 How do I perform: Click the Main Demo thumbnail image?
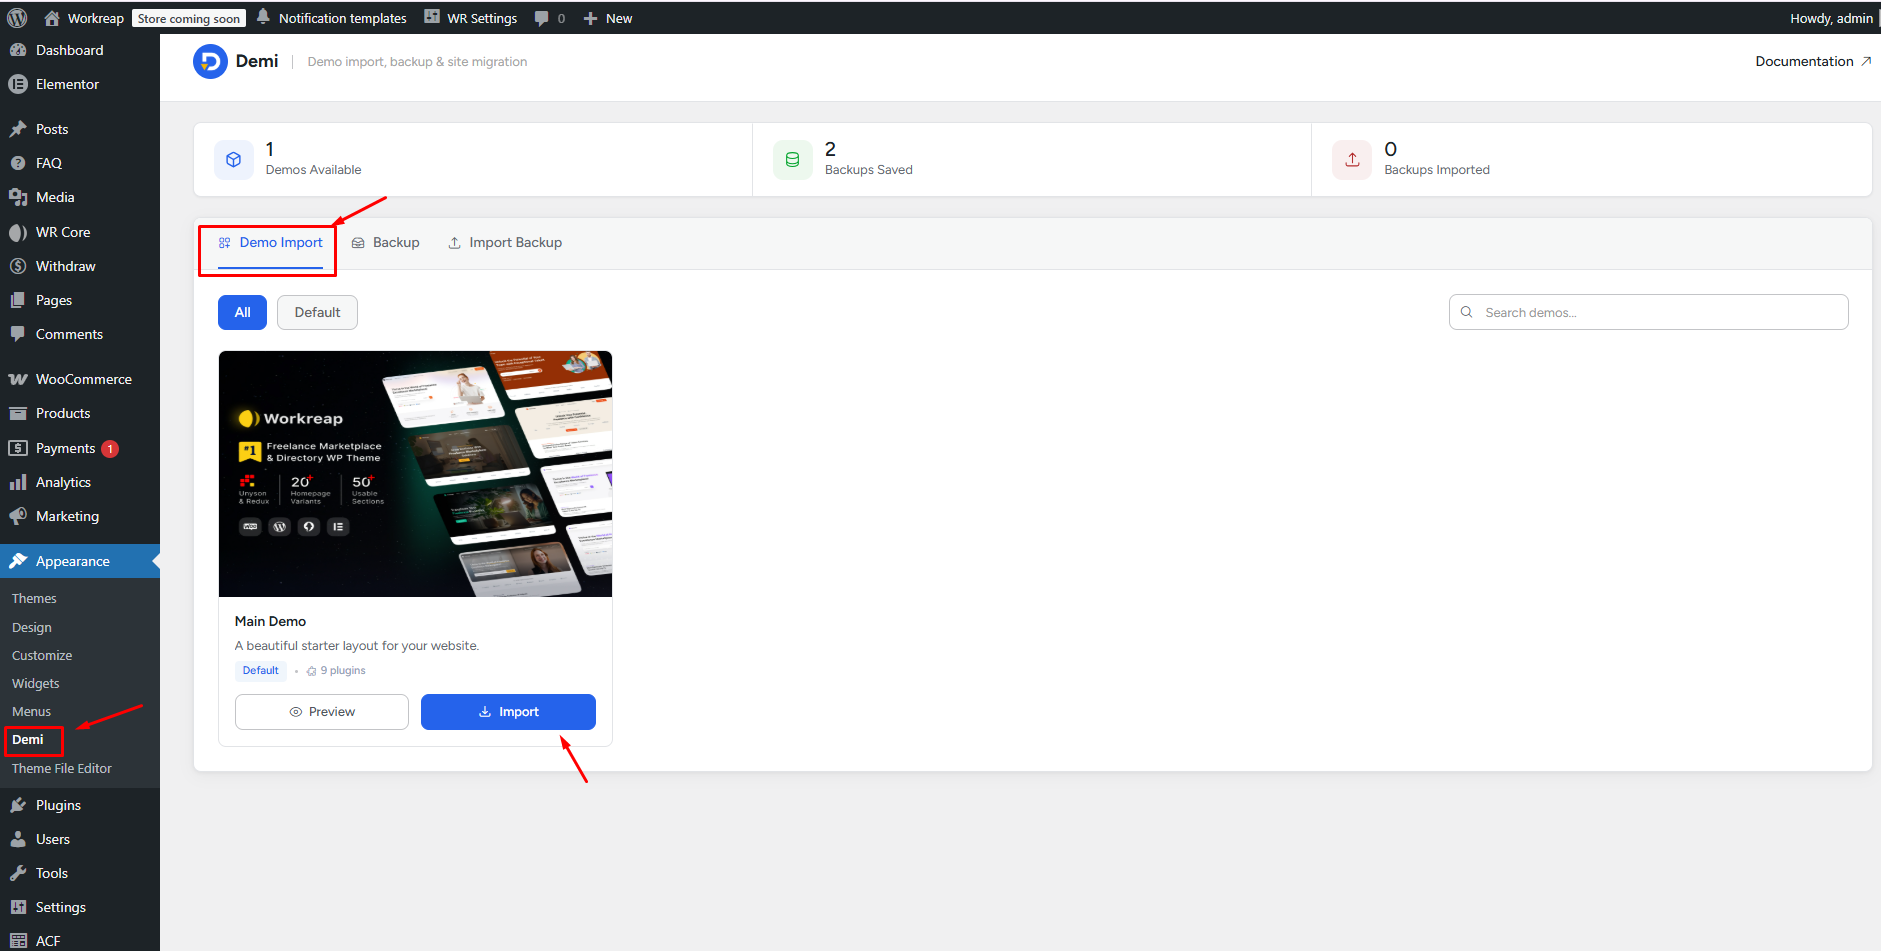coord(415,474)
